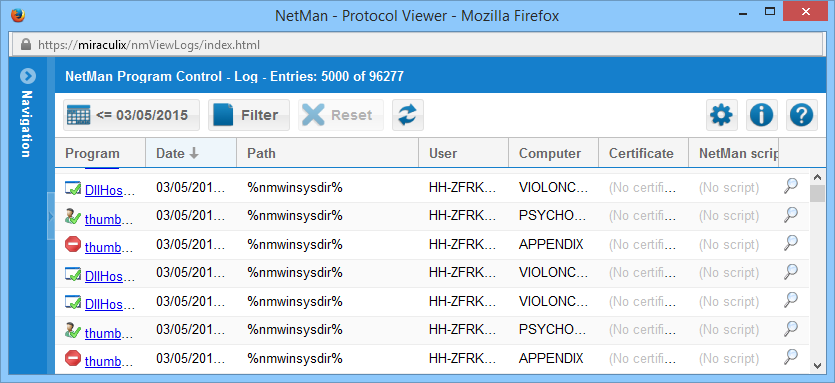Screen dimensions: 835x383
Task: Select the VIOLONC... computer cell in topmost row
Action: coord(553,188)
